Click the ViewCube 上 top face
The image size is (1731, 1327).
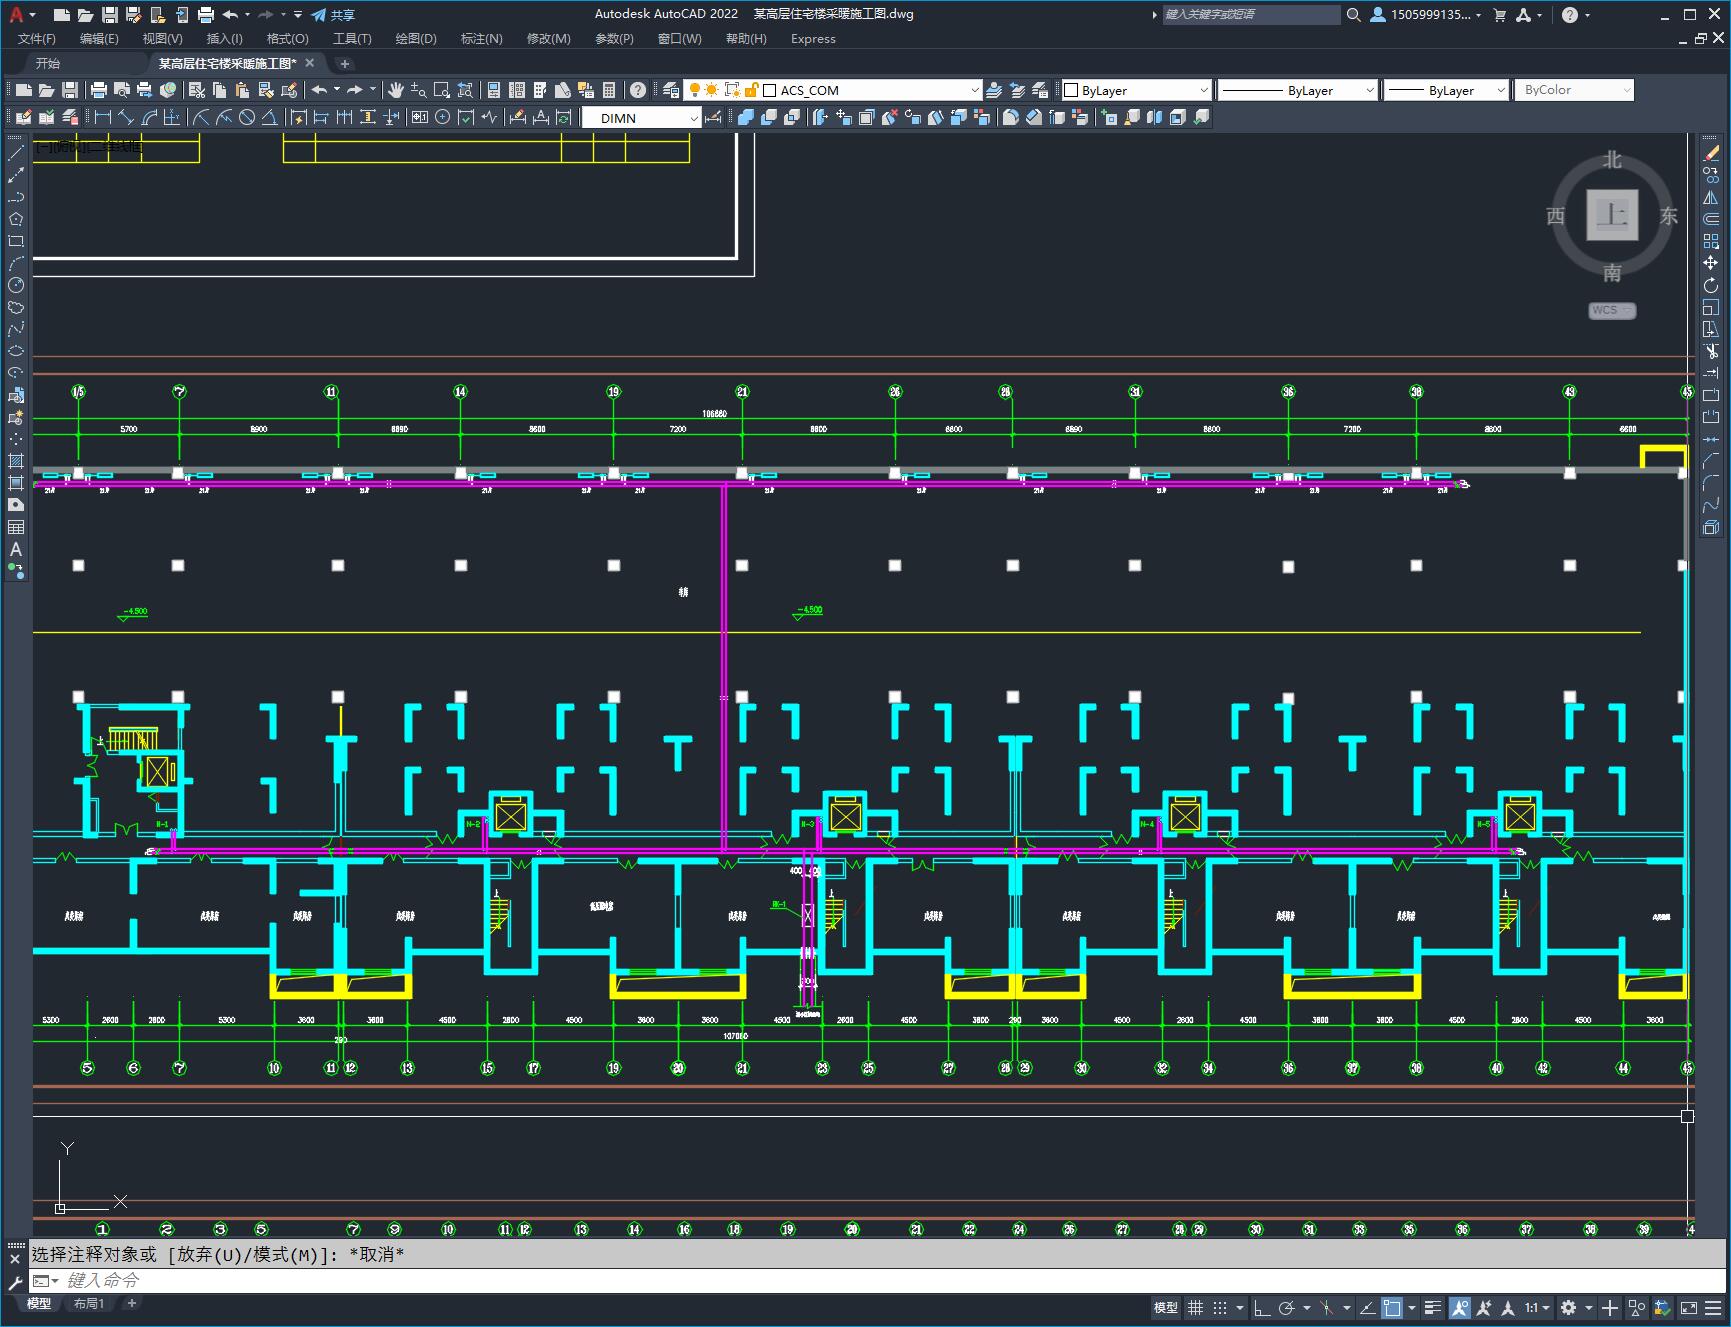point(1612,215)
